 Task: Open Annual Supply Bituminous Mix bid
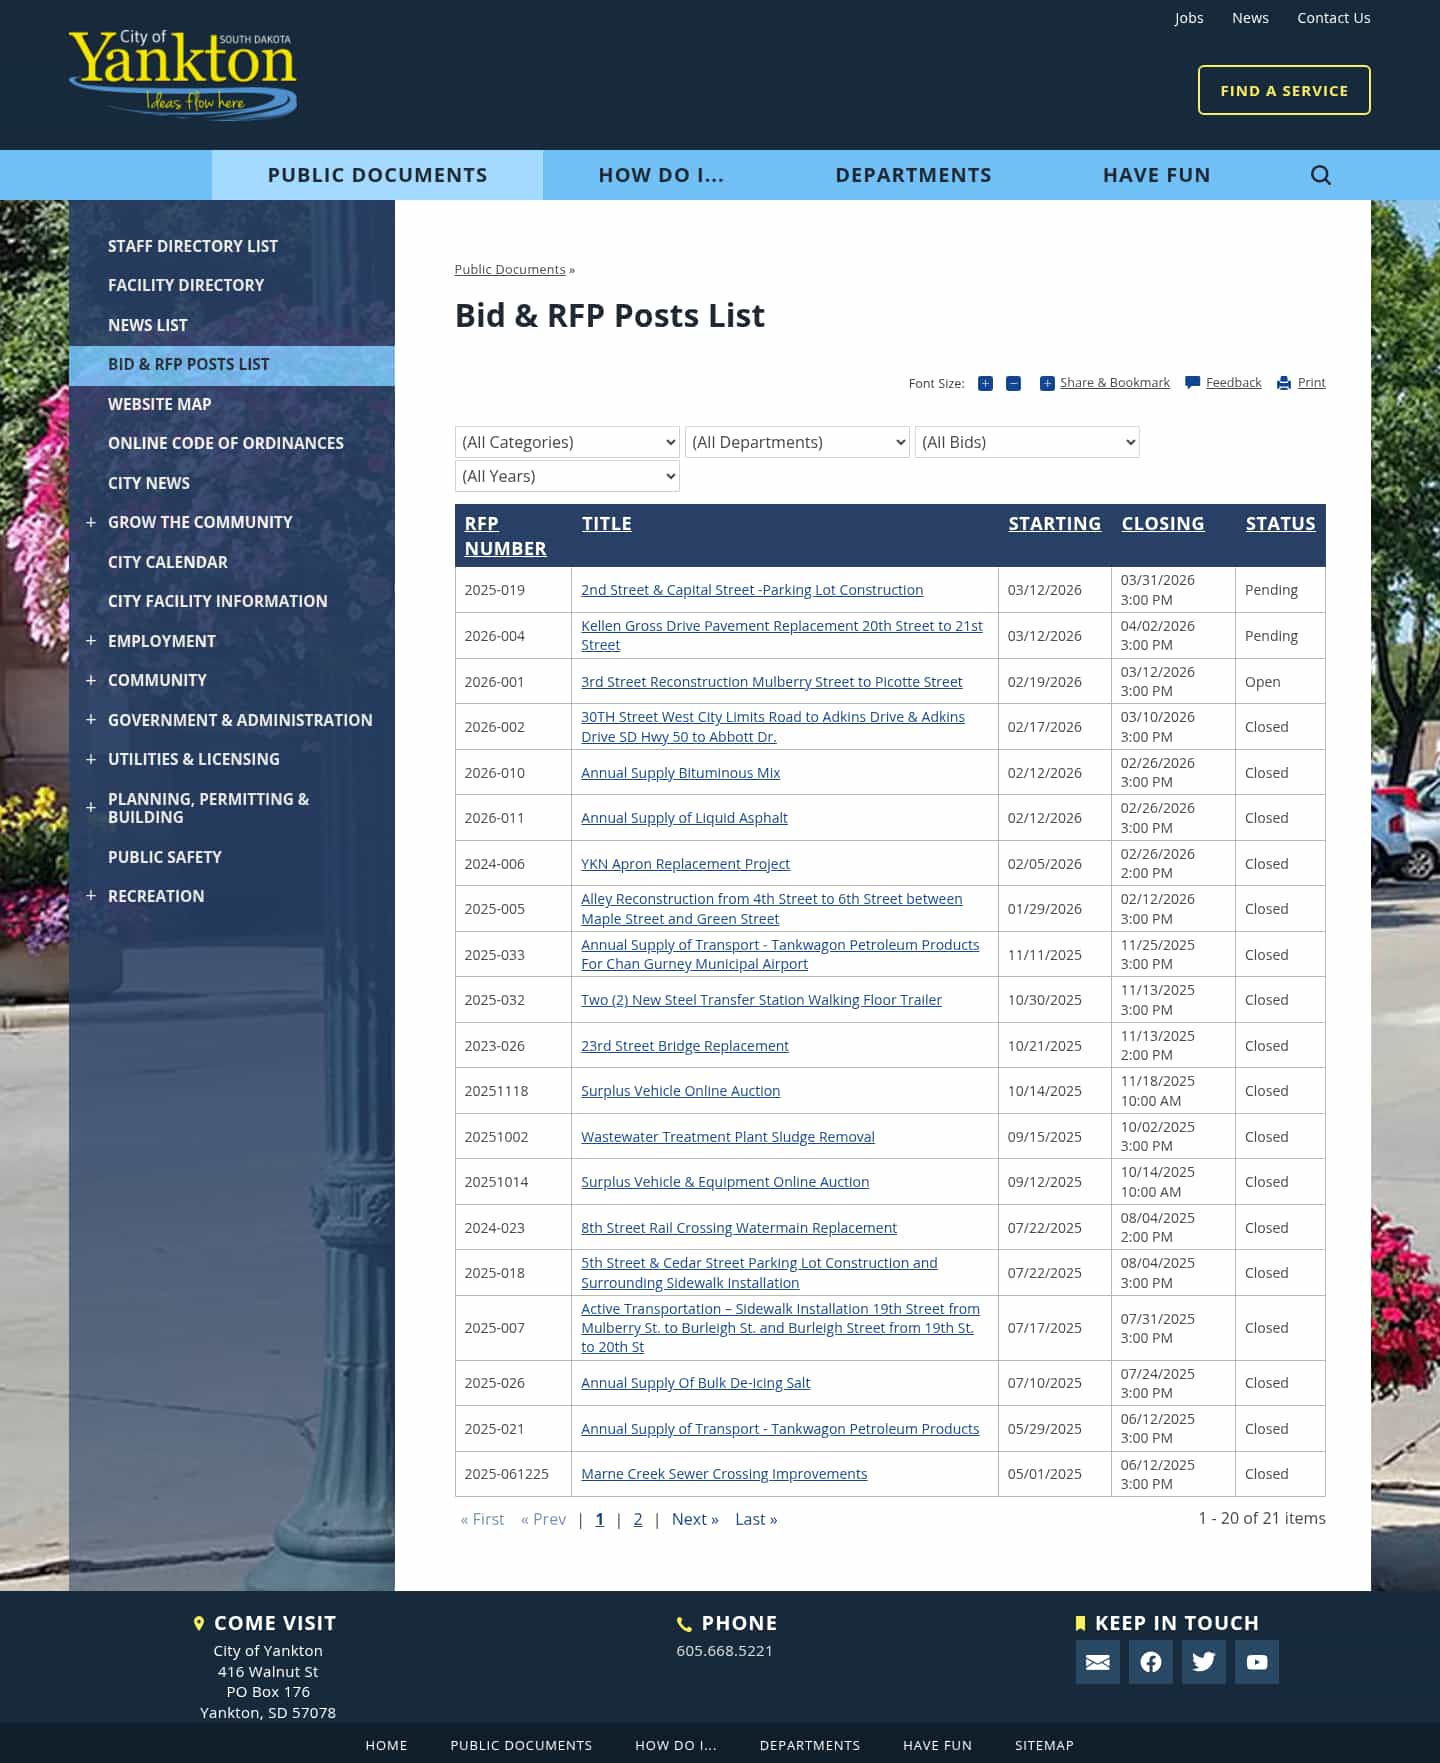(680, 773)
